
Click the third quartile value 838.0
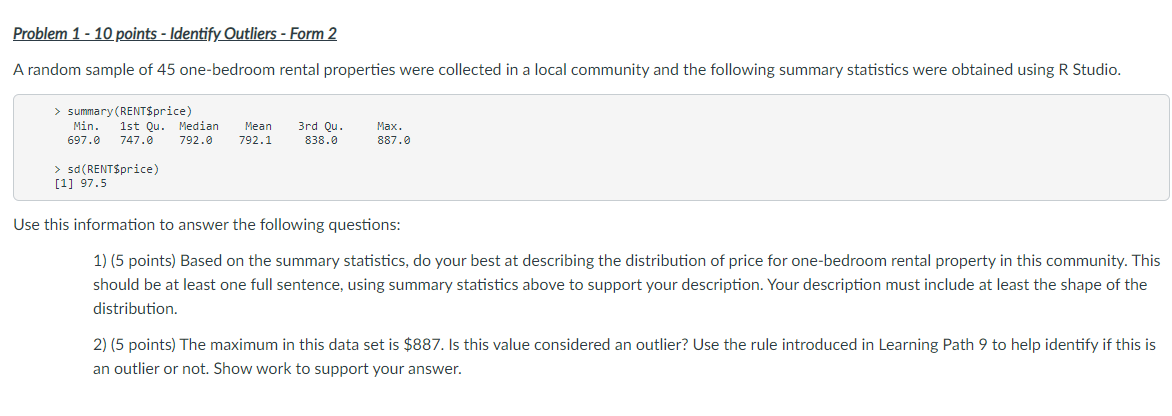(321, 141)
